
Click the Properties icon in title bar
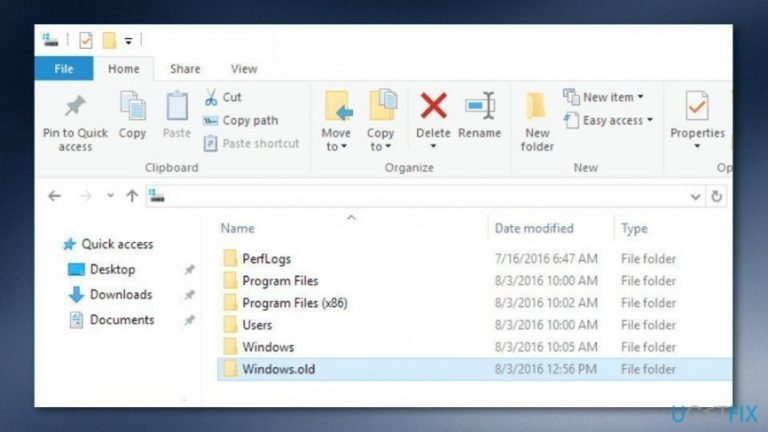[86, 40]
